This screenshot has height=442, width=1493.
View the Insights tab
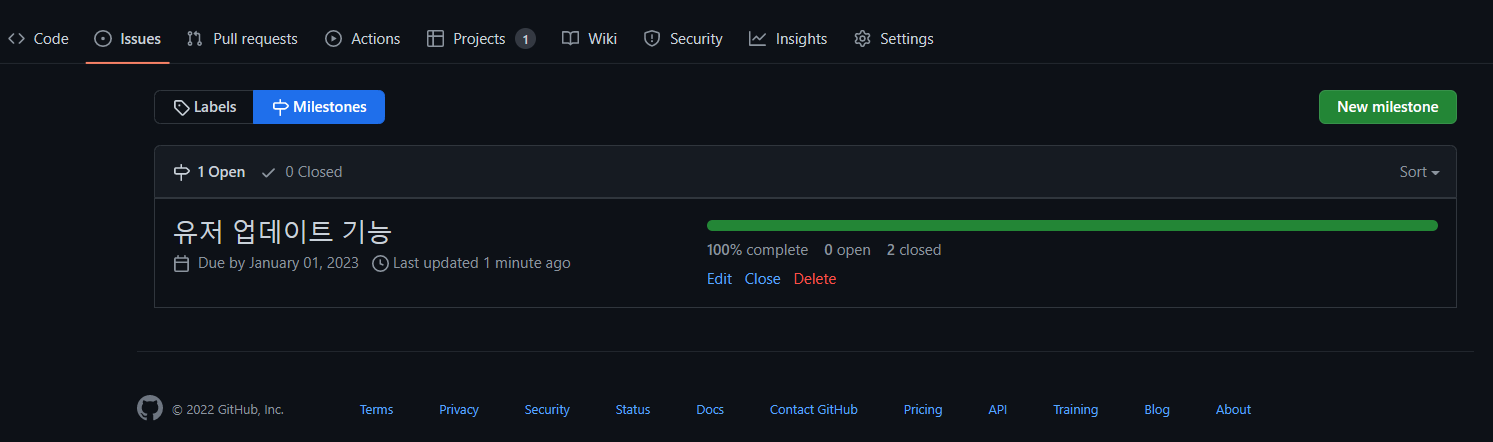[788, 39]
